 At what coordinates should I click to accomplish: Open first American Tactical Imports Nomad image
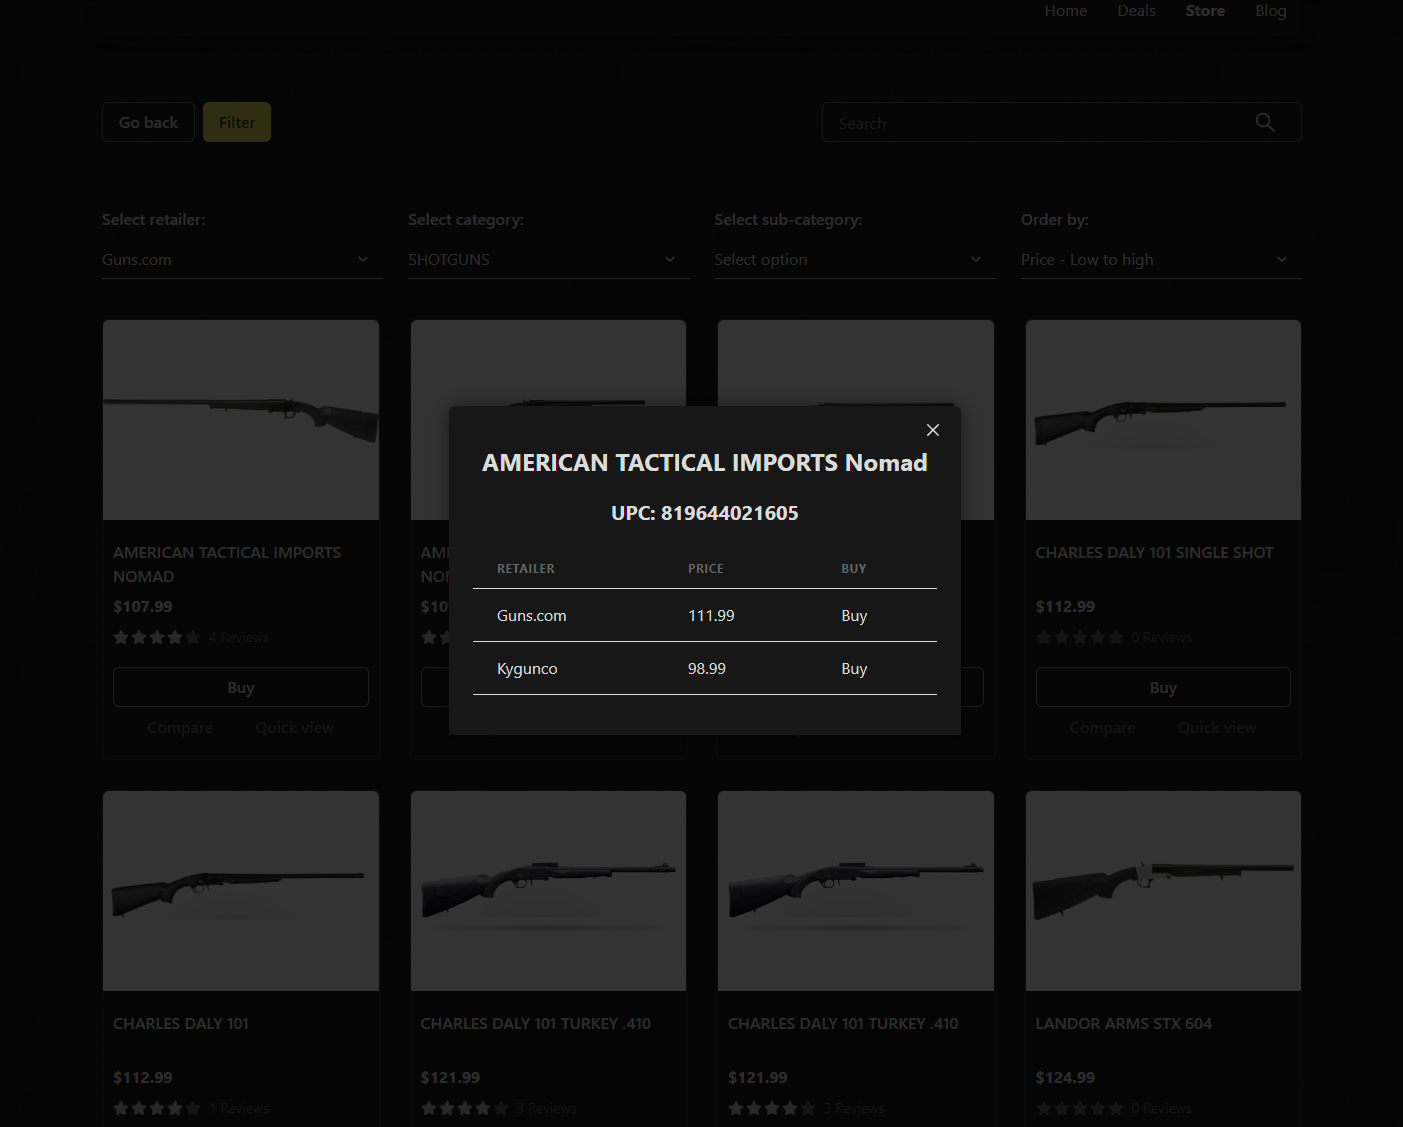click(241, 420)
